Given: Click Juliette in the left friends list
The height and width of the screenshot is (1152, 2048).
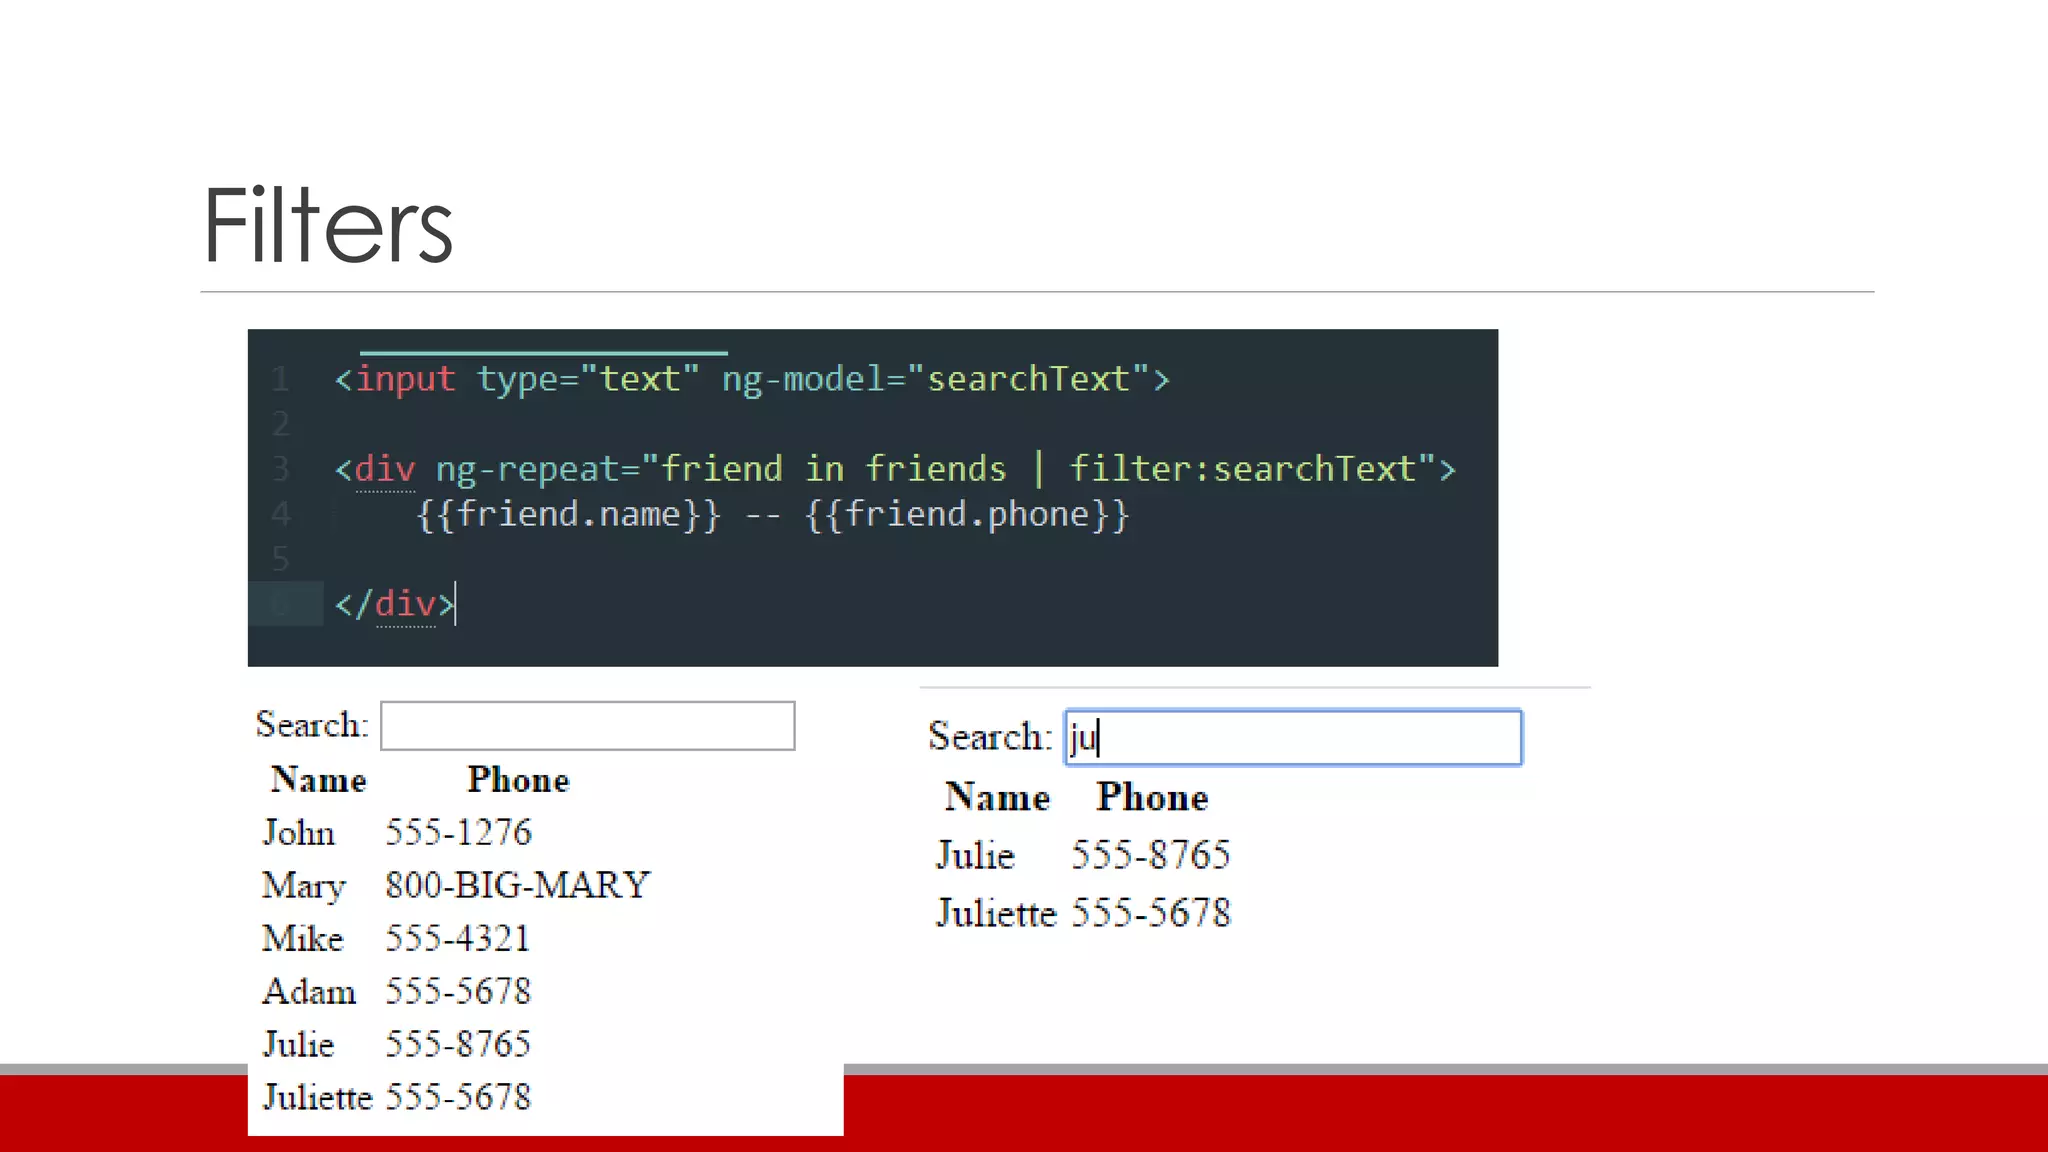Looking at the screenshot, I should [317, 1097].
